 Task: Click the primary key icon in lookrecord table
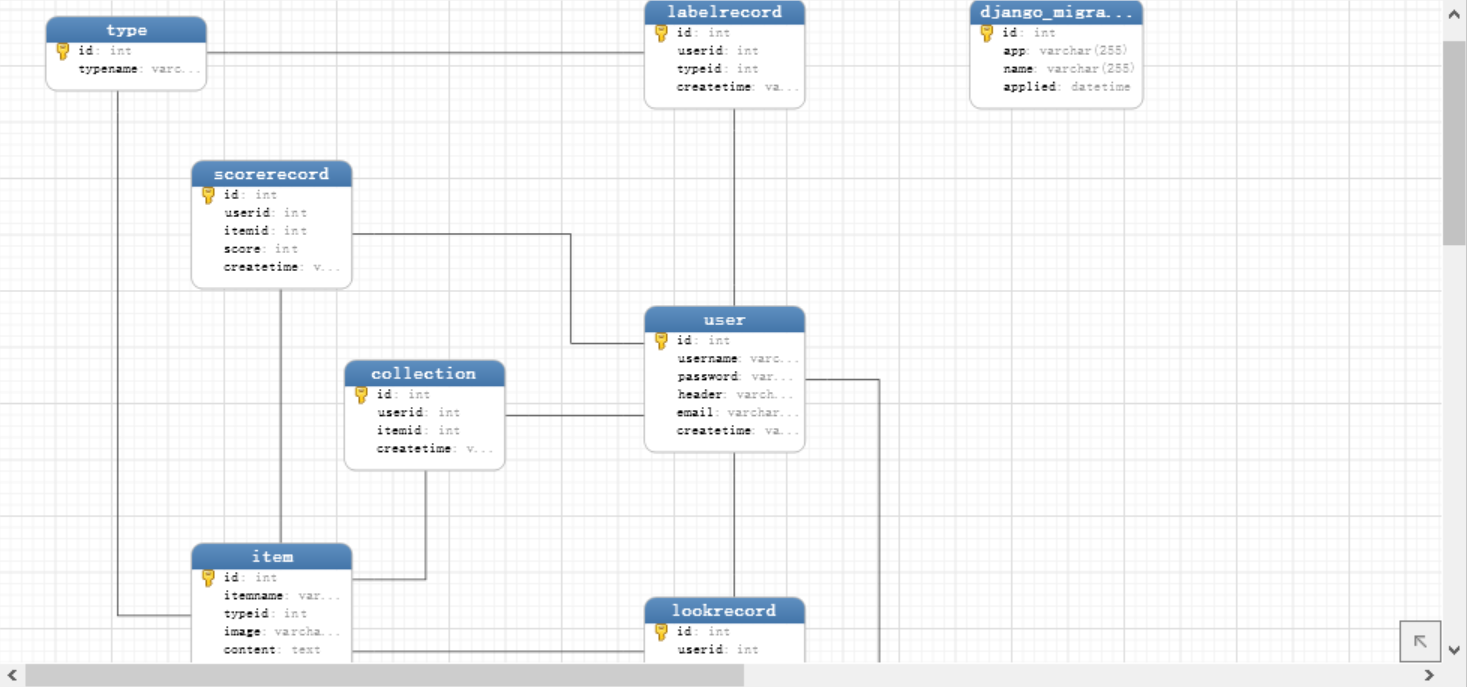(659, 630)
